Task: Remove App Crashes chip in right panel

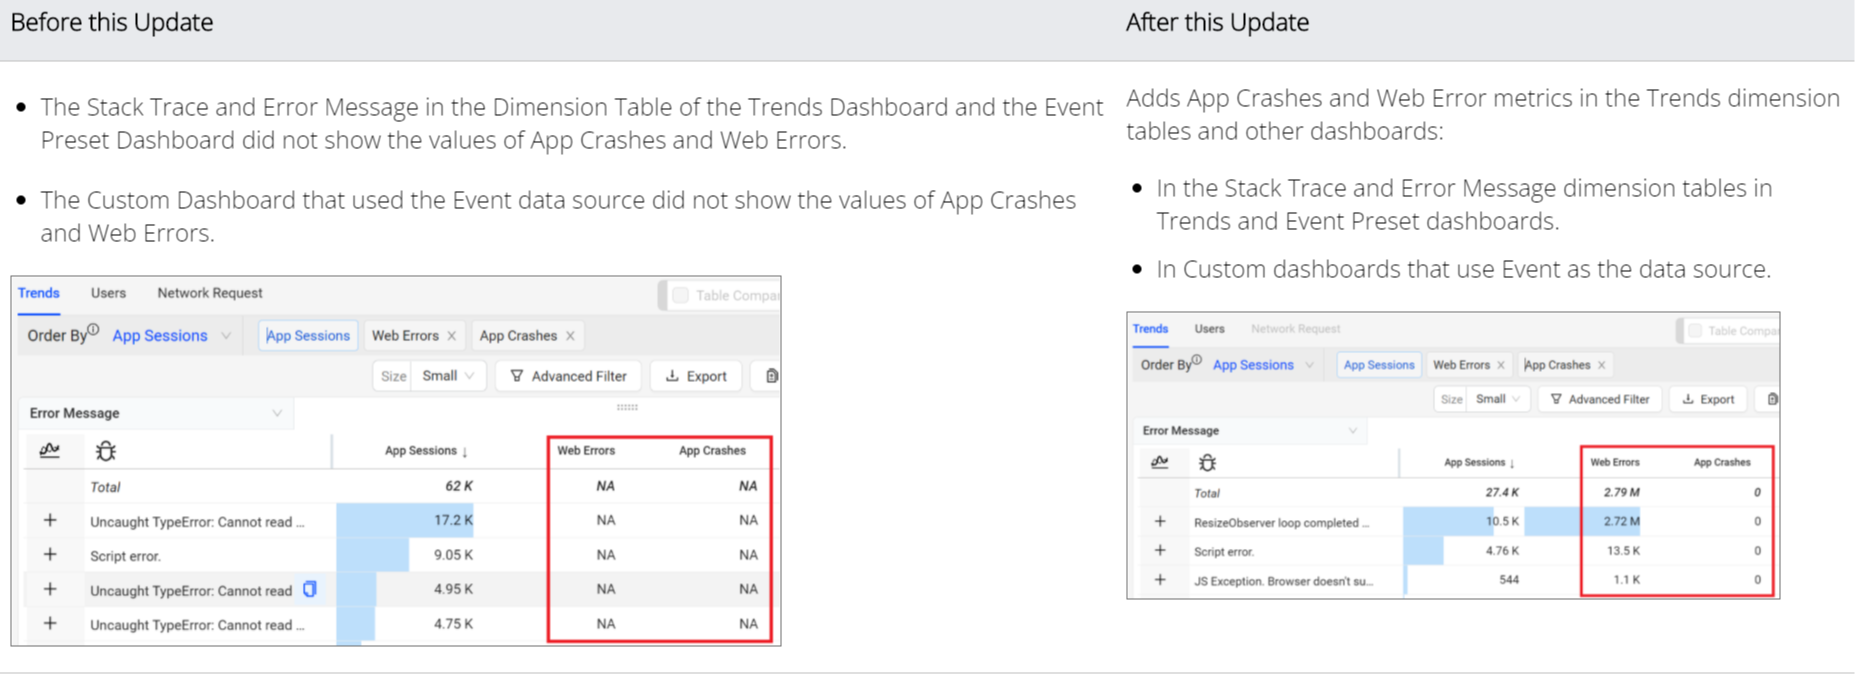Action: click(x=1601, y=365)
